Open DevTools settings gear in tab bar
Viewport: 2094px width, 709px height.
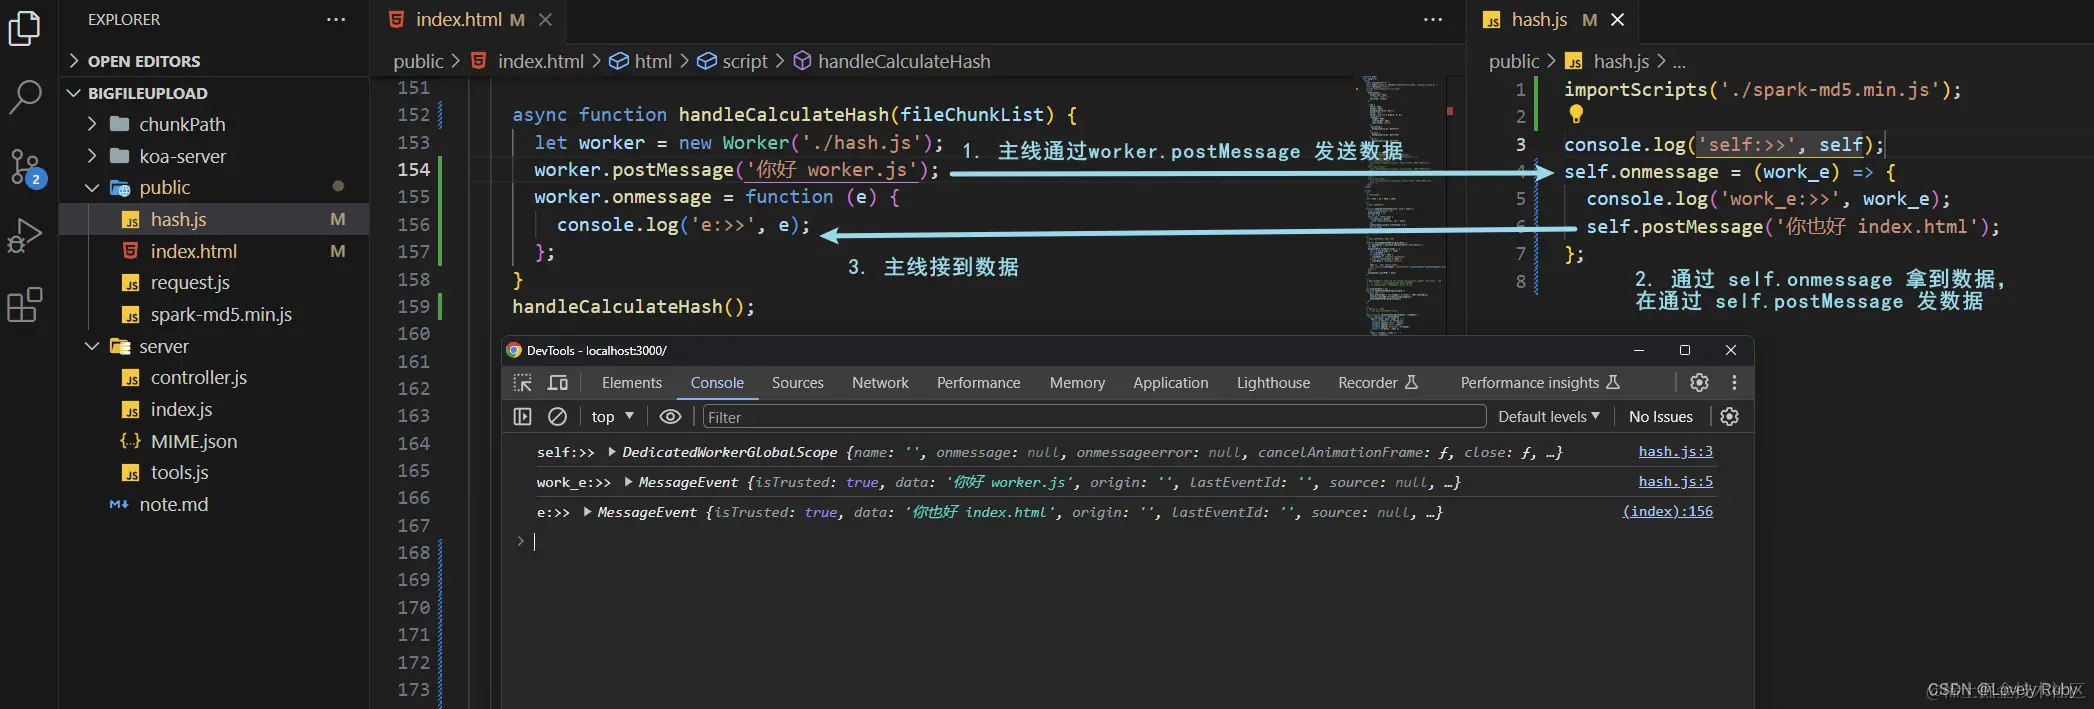pos(1699,383)
